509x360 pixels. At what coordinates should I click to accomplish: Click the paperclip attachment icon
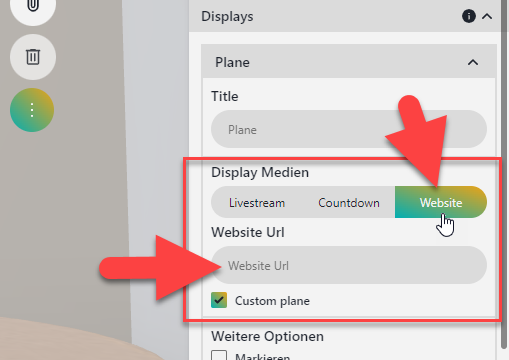(x=33, y=5)
